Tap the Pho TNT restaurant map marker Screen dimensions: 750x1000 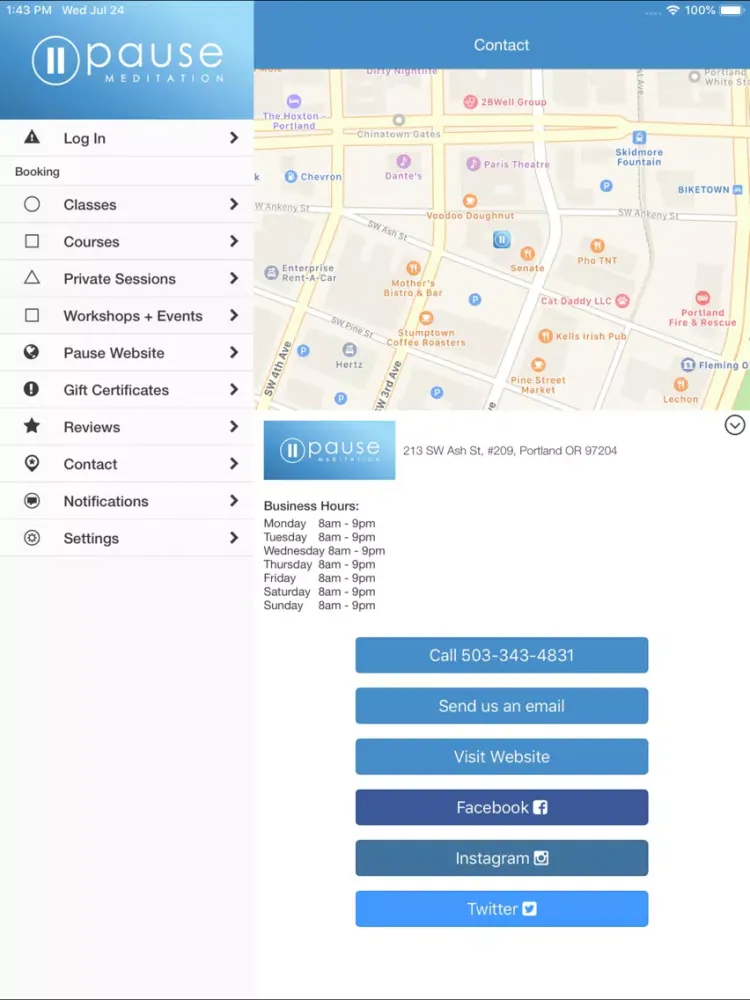coord(597,246)
